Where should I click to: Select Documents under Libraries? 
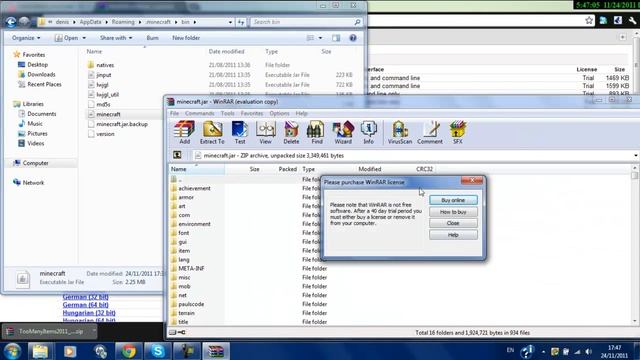tap(42, 114)
